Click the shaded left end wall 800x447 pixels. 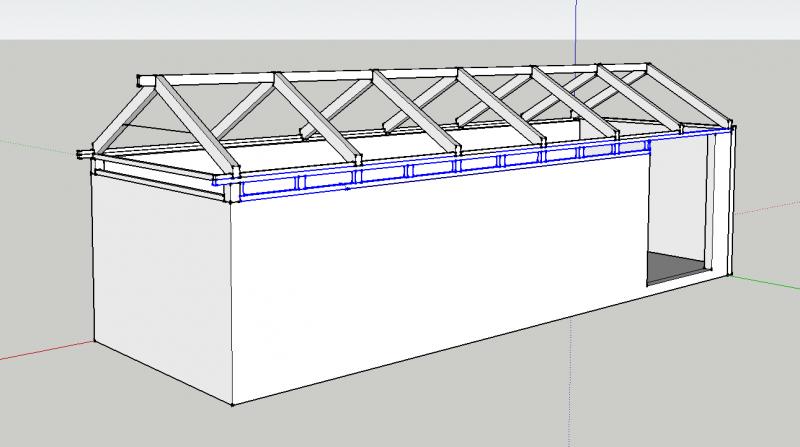tap(160, 280)
